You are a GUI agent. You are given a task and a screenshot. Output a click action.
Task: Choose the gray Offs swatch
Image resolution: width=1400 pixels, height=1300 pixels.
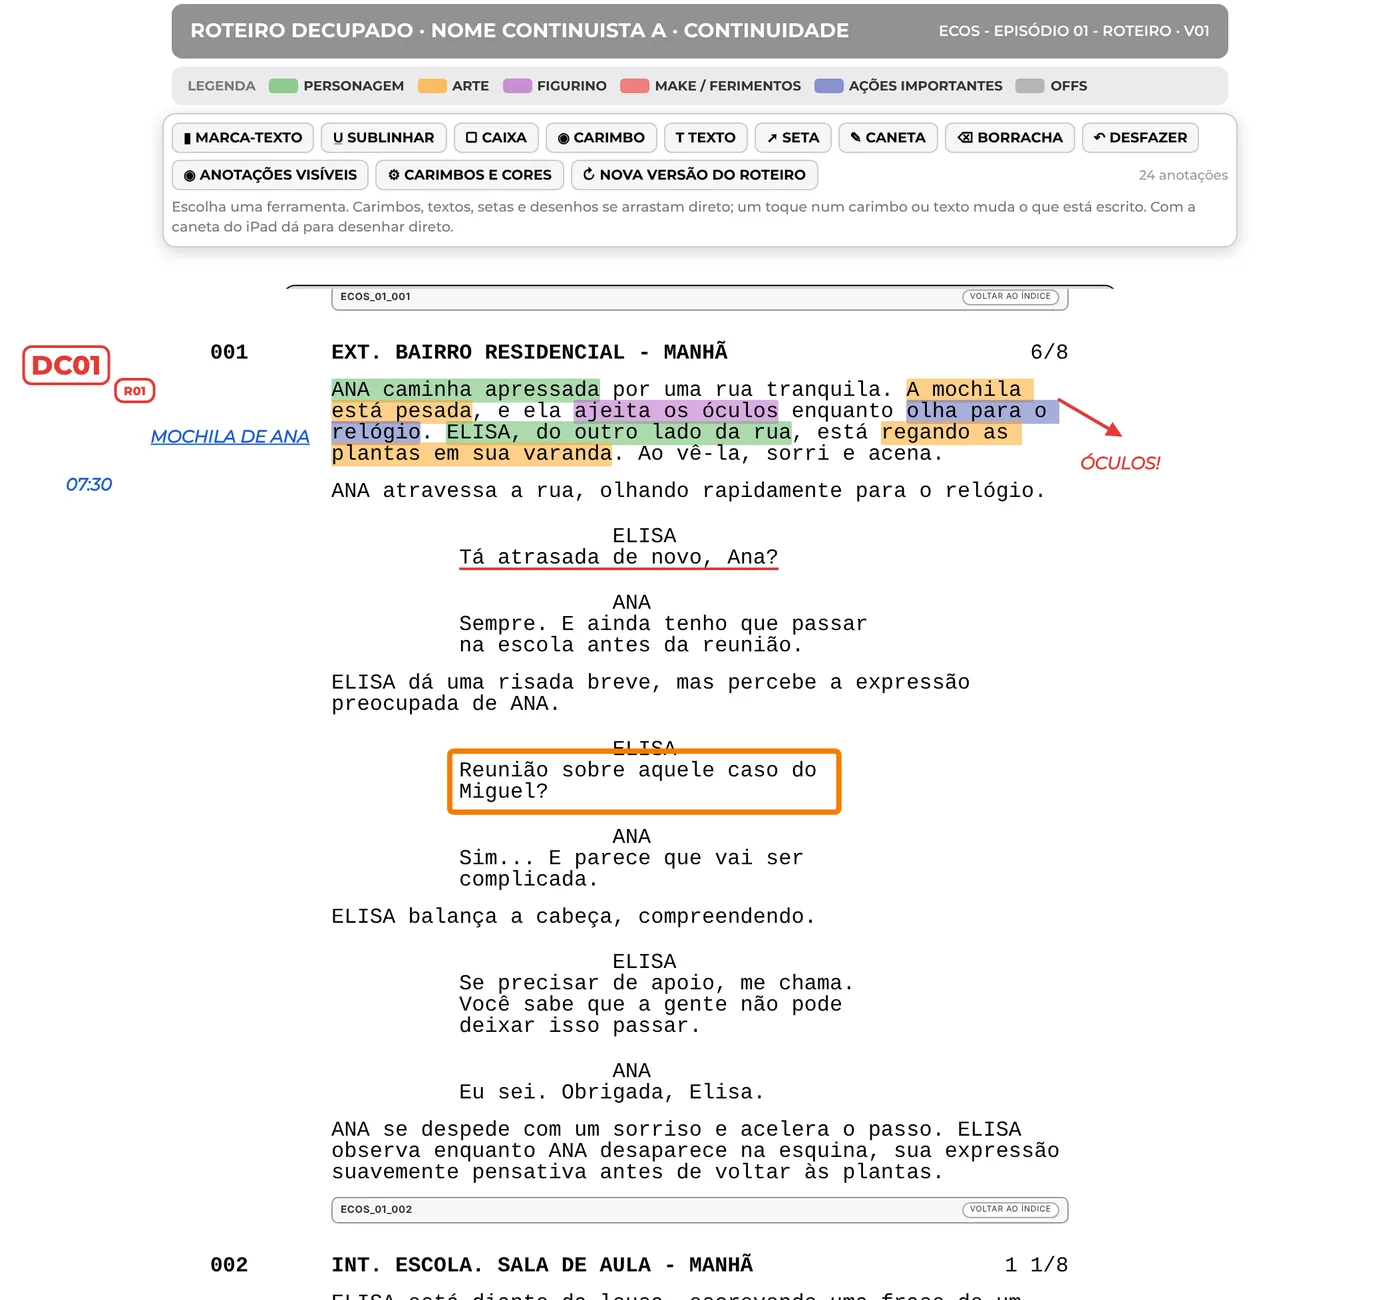pos(1030,86)
